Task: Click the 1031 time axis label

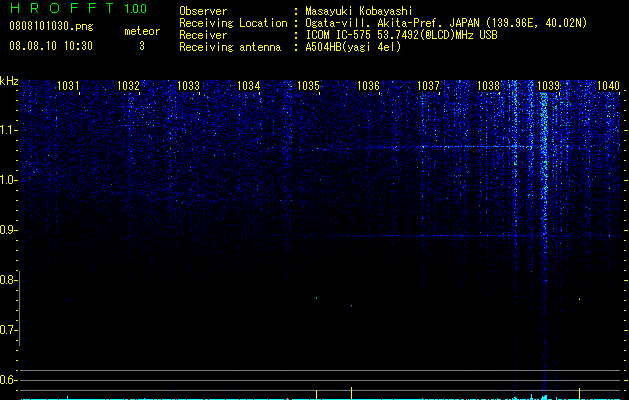Action: [x=68, y=86]
